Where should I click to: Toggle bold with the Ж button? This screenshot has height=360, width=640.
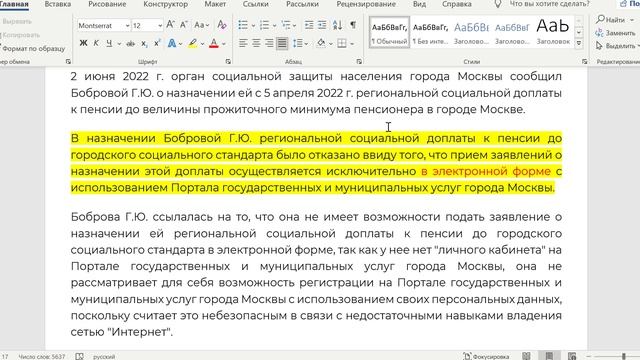83,43
